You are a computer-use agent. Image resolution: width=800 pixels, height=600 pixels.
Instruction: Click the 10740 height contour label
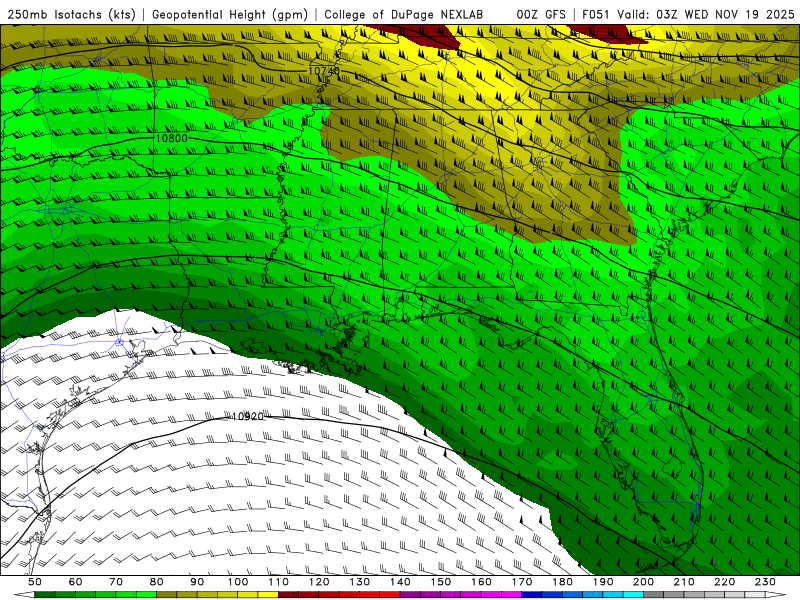[x=324, y=71]
